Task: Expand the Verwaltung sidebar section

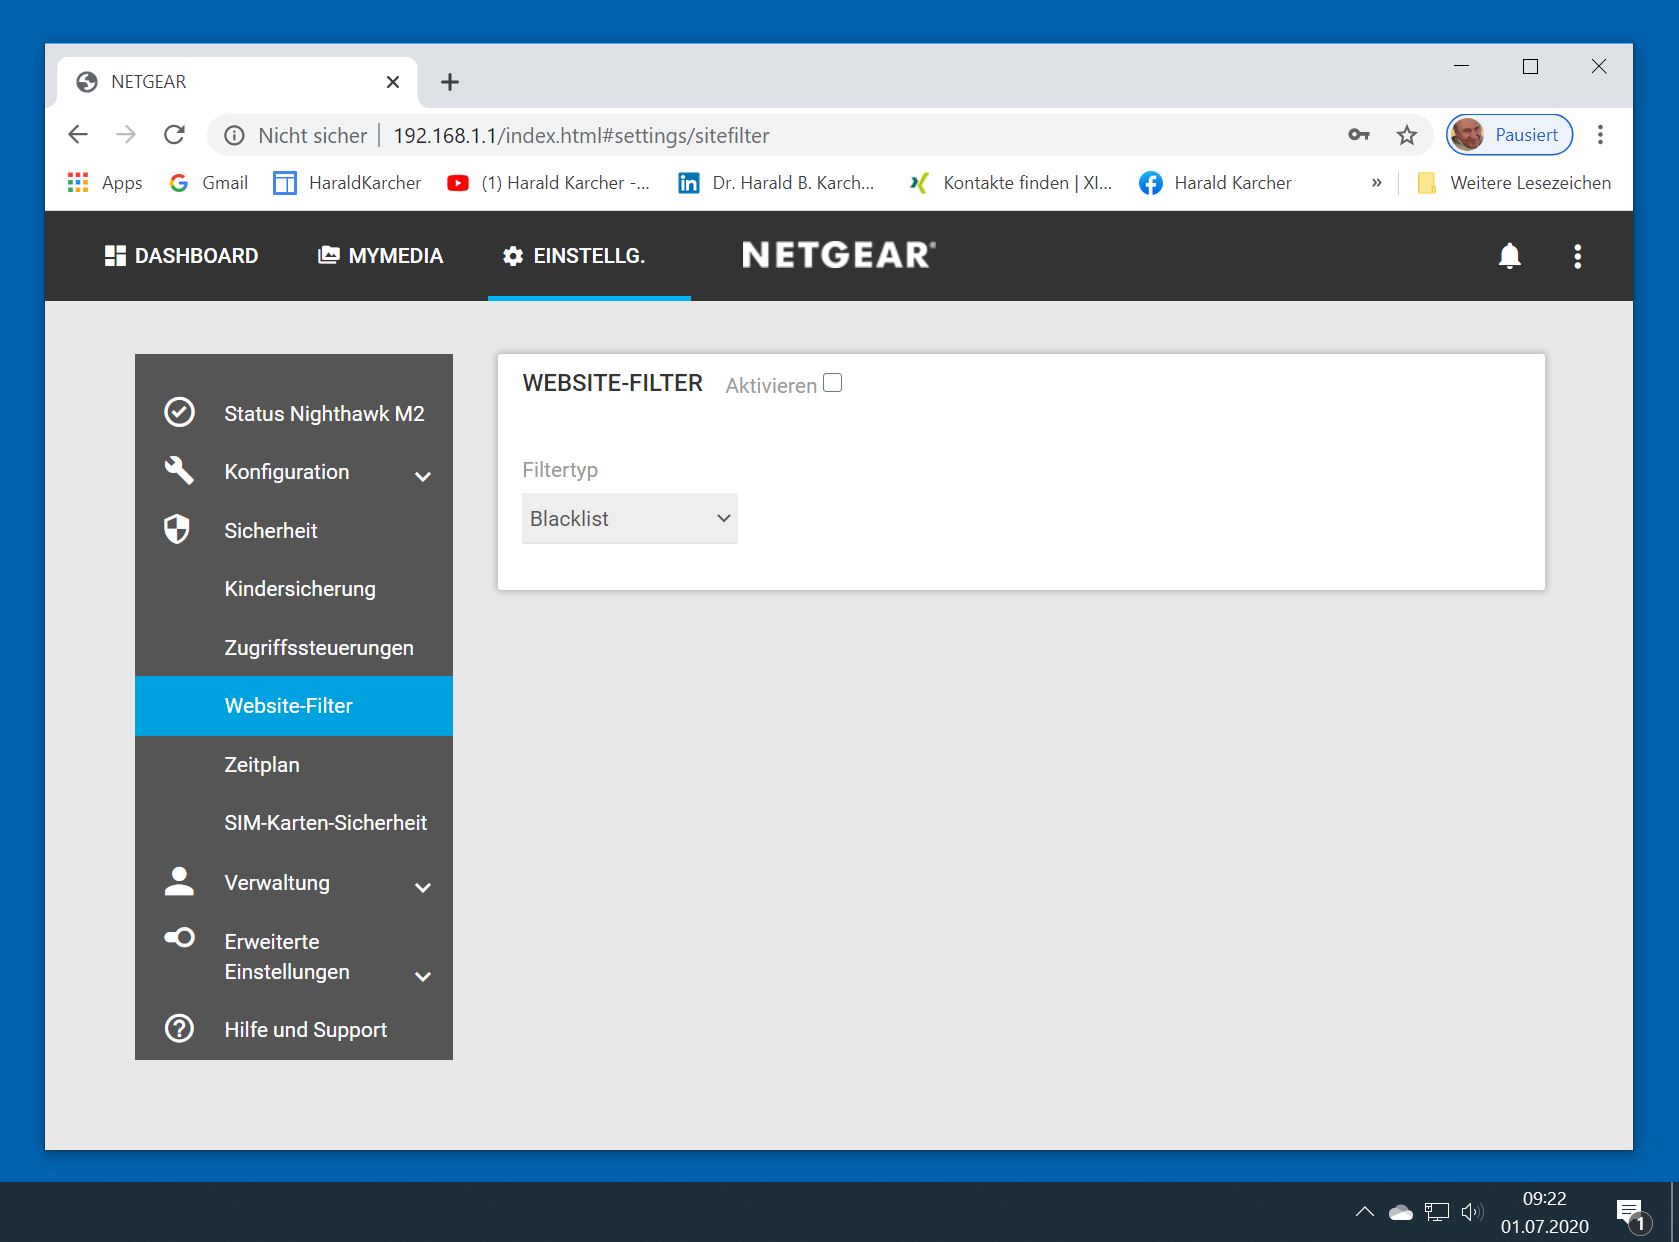Action: coord(423,887)
